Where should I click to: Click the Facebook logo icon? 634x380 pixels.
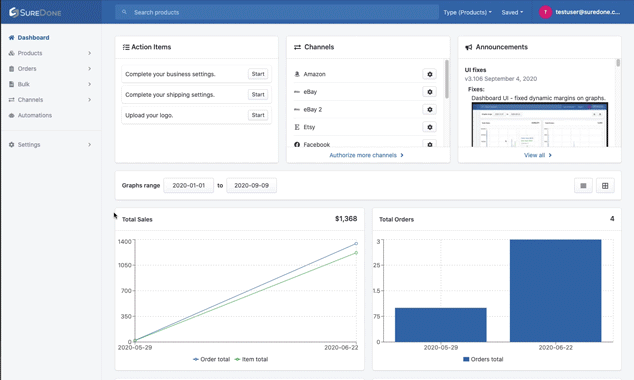coord(297,144)
